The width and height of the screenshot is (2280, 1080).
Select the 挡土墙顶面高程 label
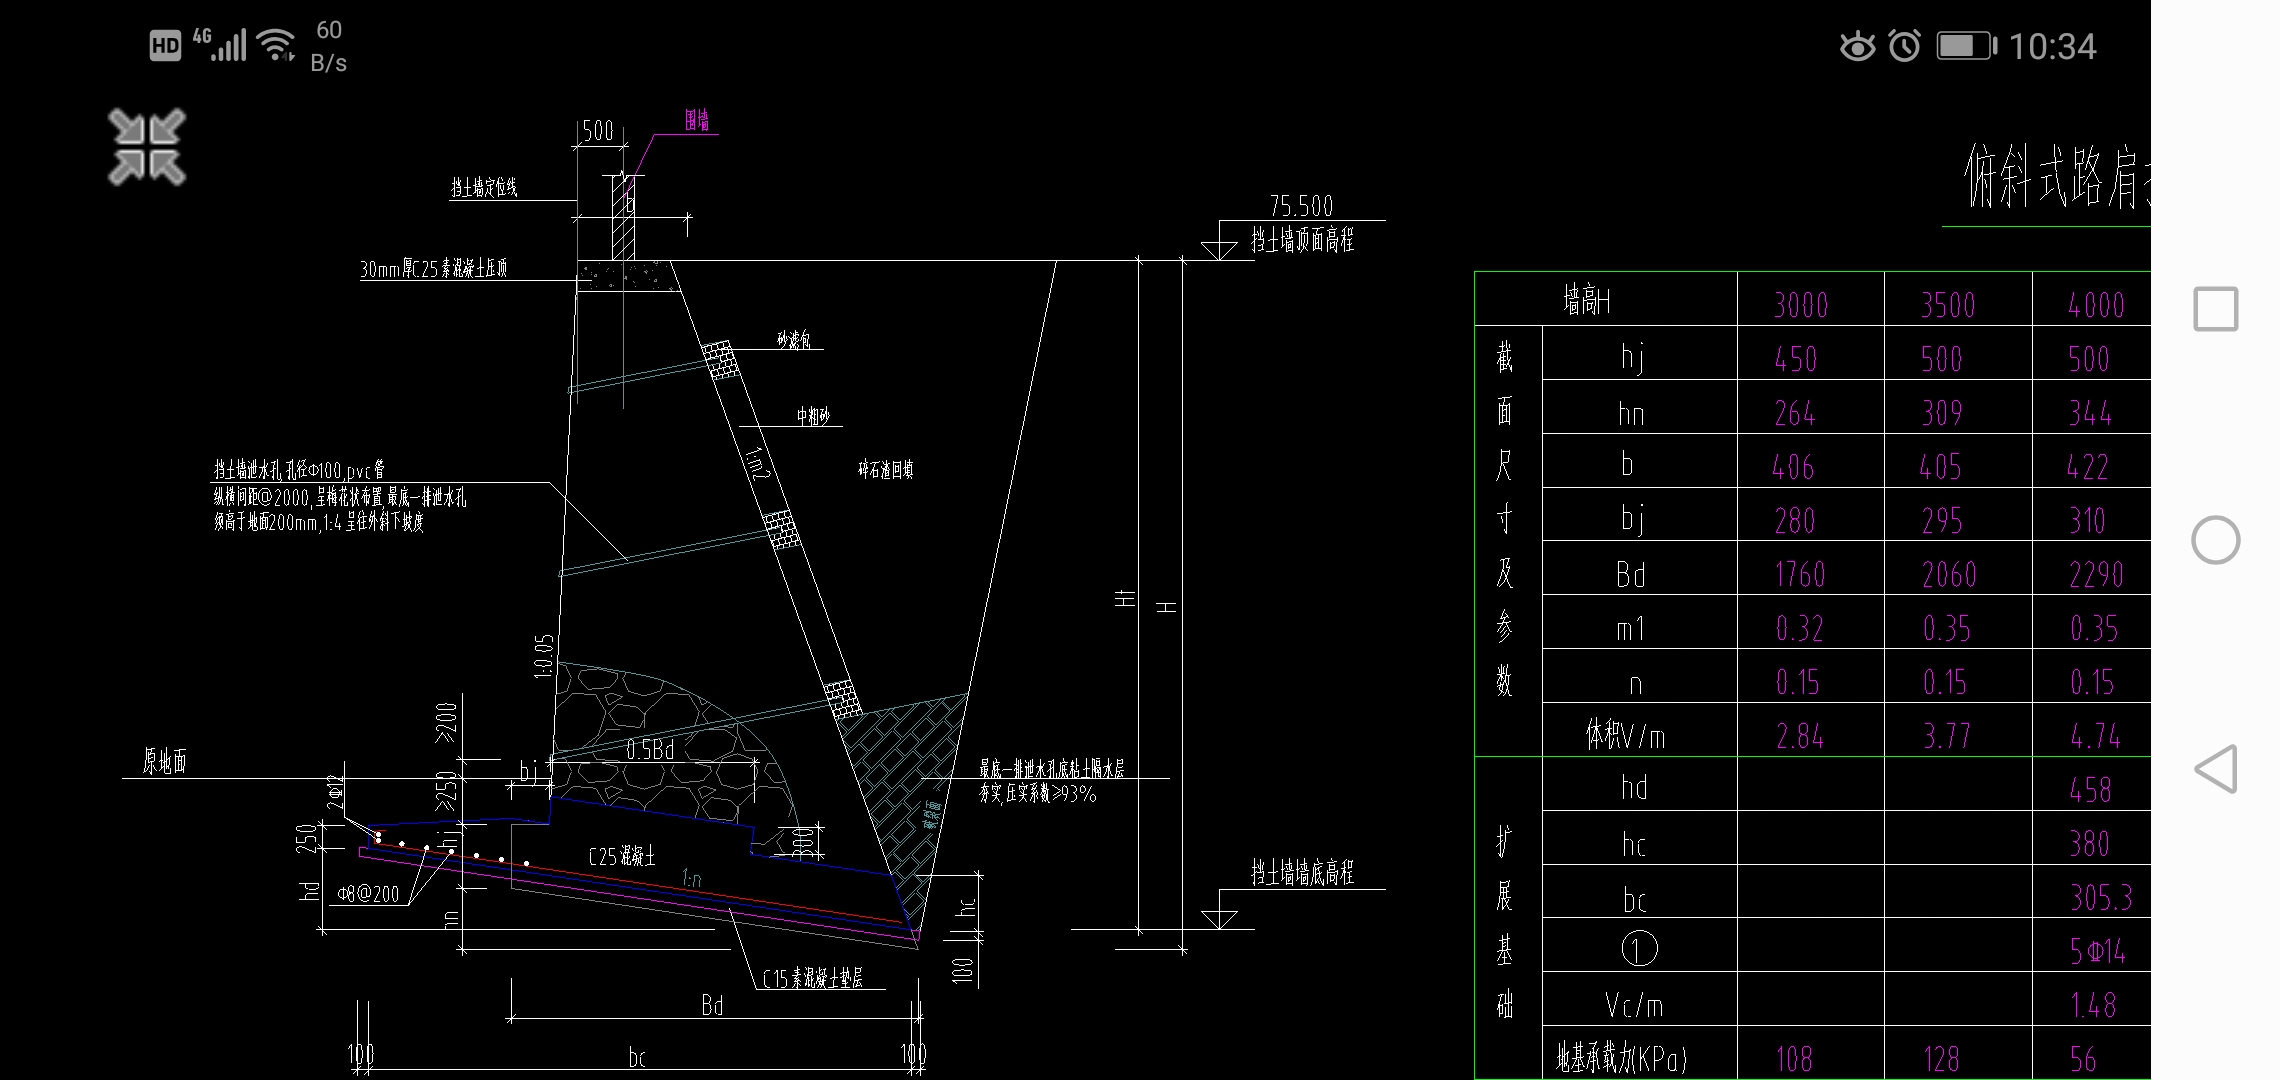[1302, 240]
